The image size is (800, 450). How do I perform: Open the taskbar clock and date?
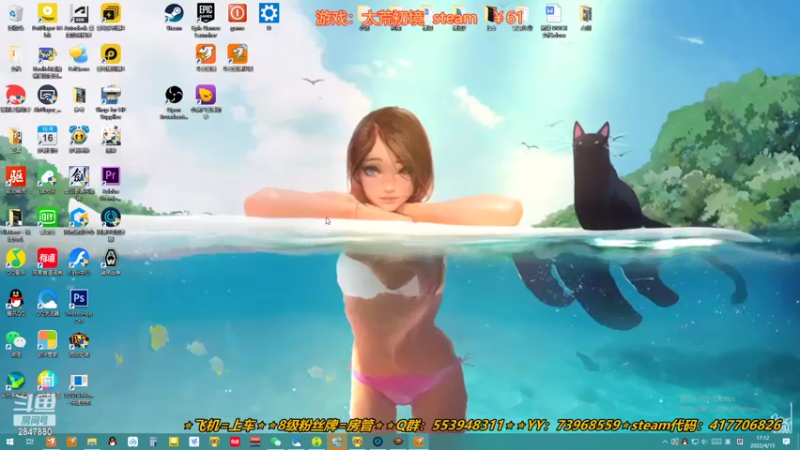coord(762,442)
